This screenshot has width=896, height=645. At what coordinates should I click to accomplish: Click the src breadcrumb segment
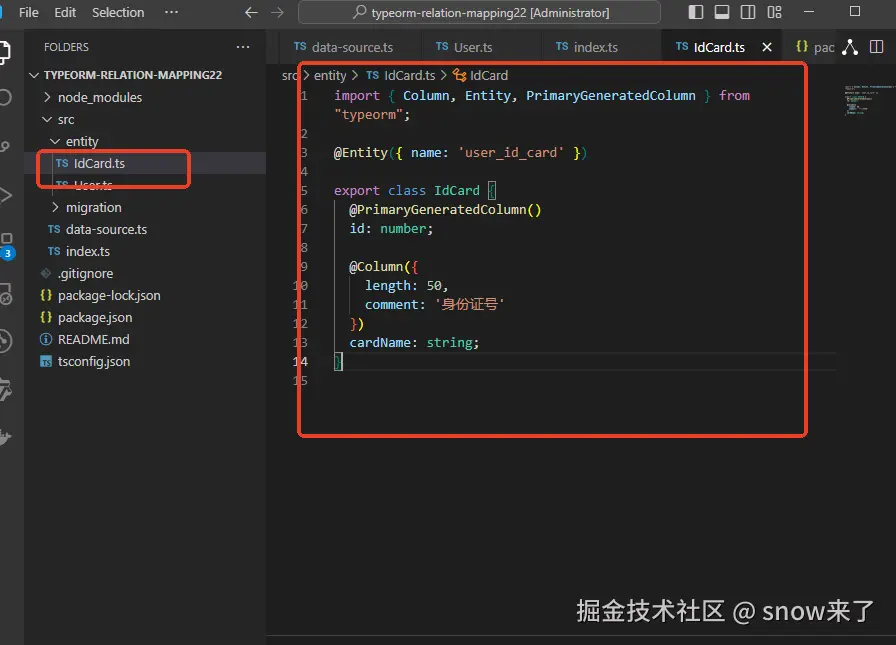(x=289, y=75)
